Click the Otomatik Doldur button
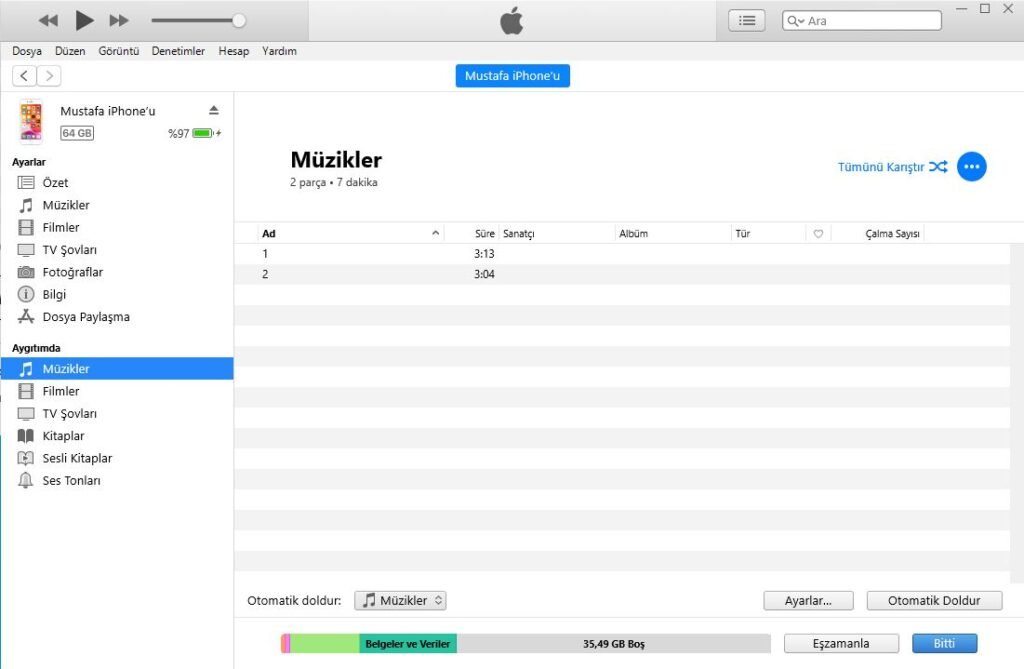Viewport: 1024px width, 669px height. [934, 600]
